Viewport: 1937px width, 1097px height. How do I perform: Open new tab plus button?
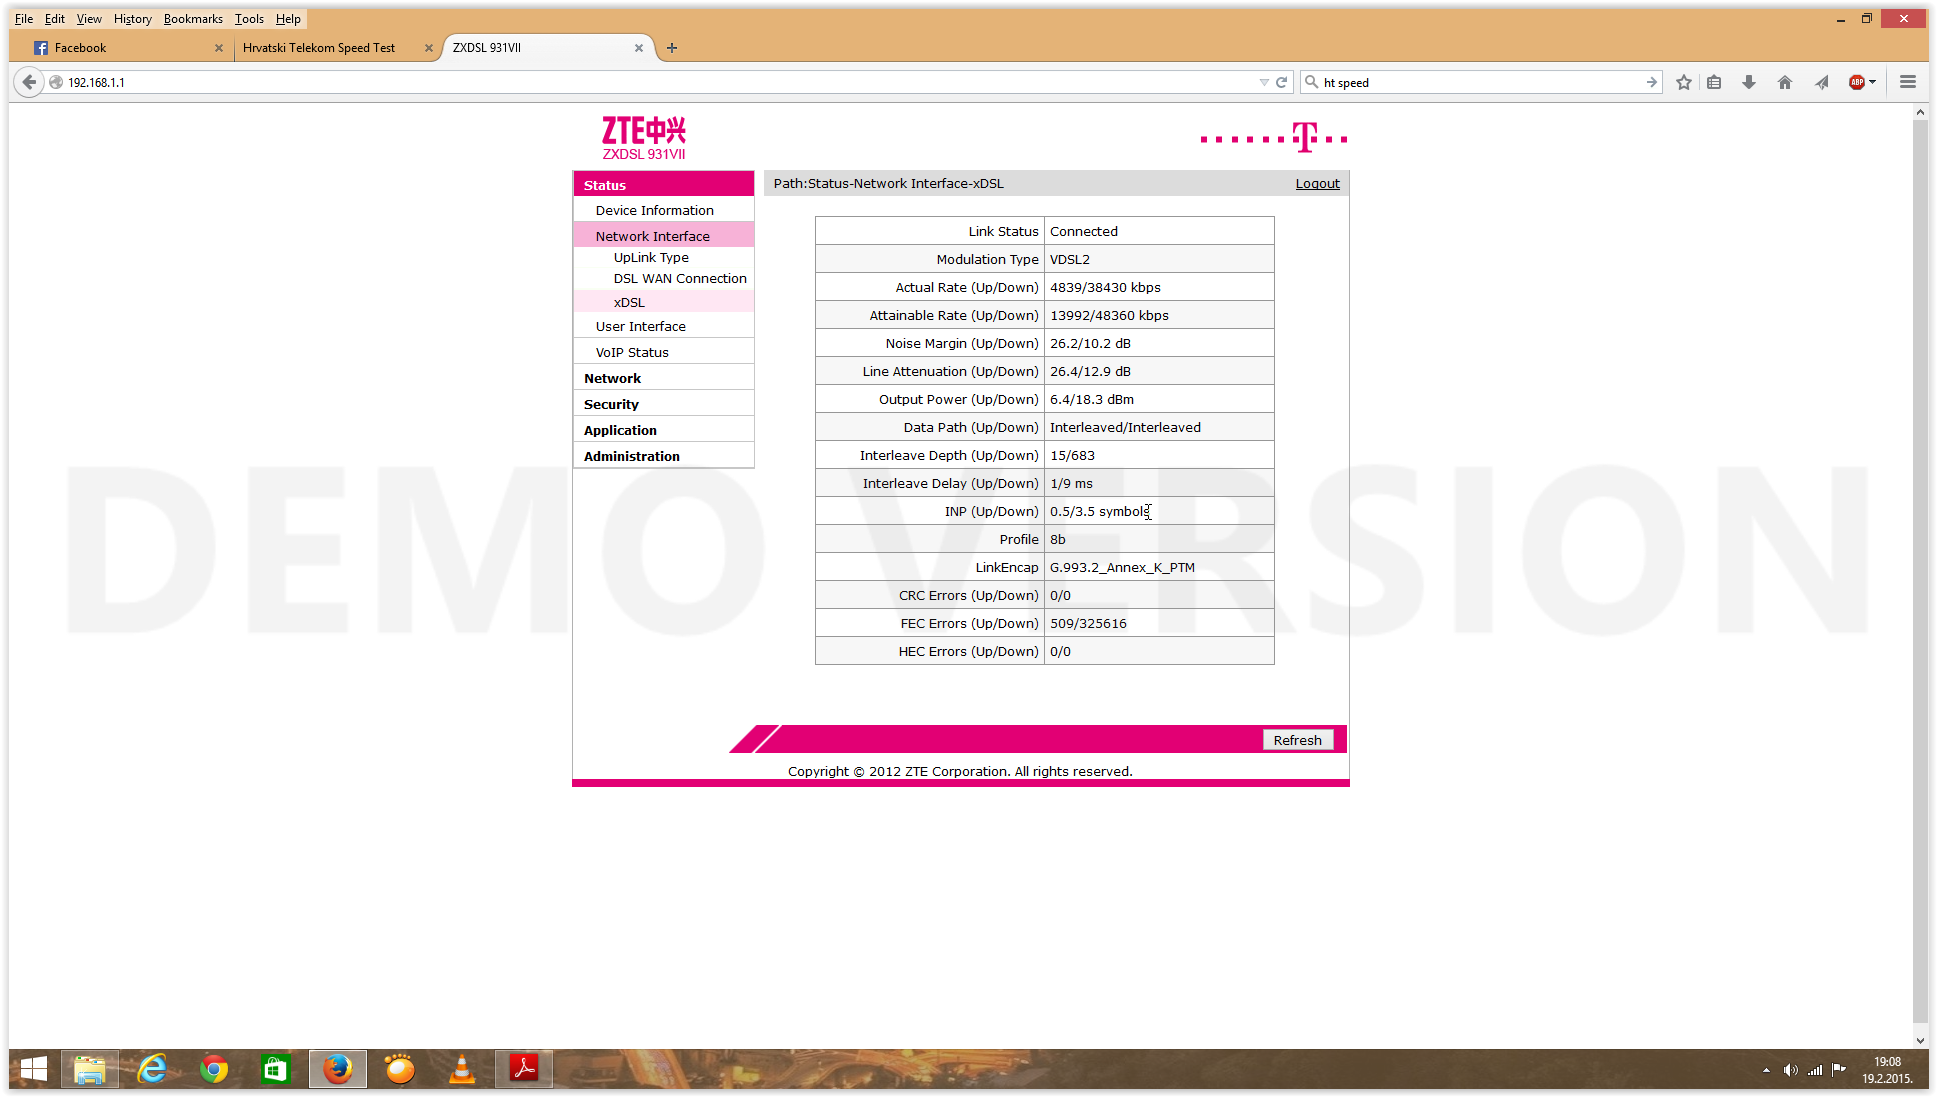(x=672, y=47)
